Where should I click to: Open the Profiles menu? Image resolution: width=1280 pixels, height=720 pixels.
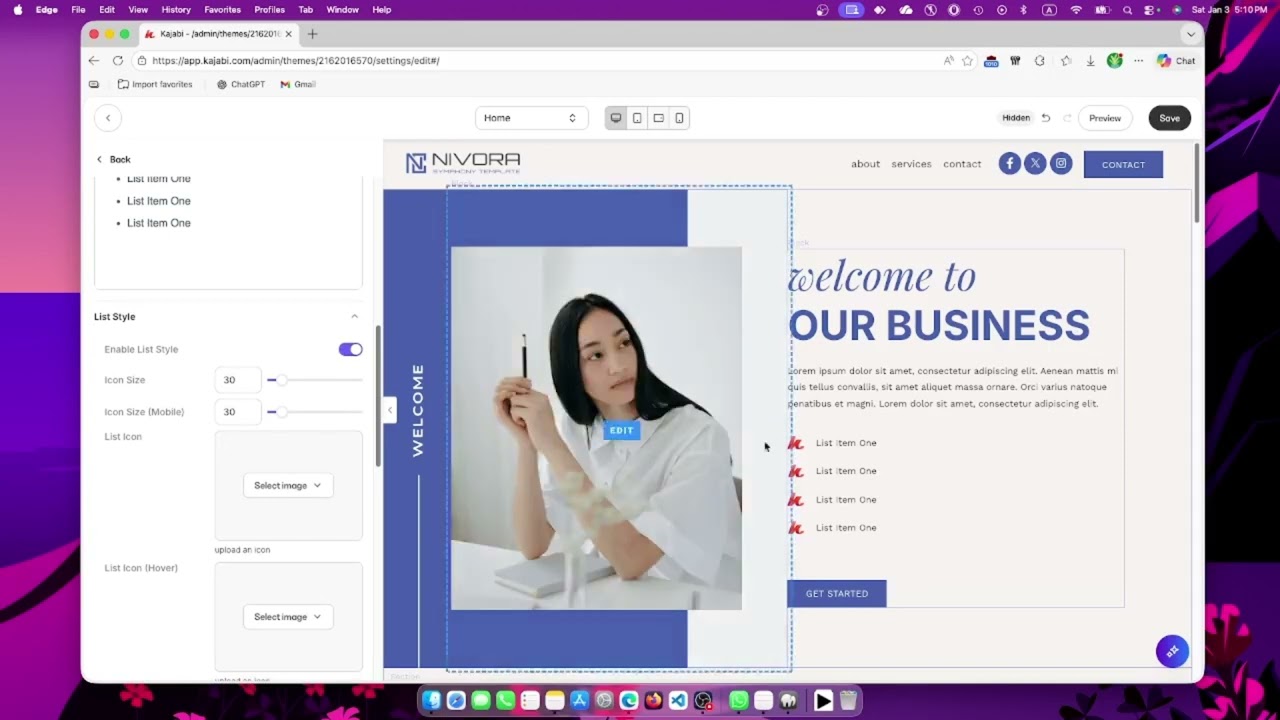[x=269, y=10]
